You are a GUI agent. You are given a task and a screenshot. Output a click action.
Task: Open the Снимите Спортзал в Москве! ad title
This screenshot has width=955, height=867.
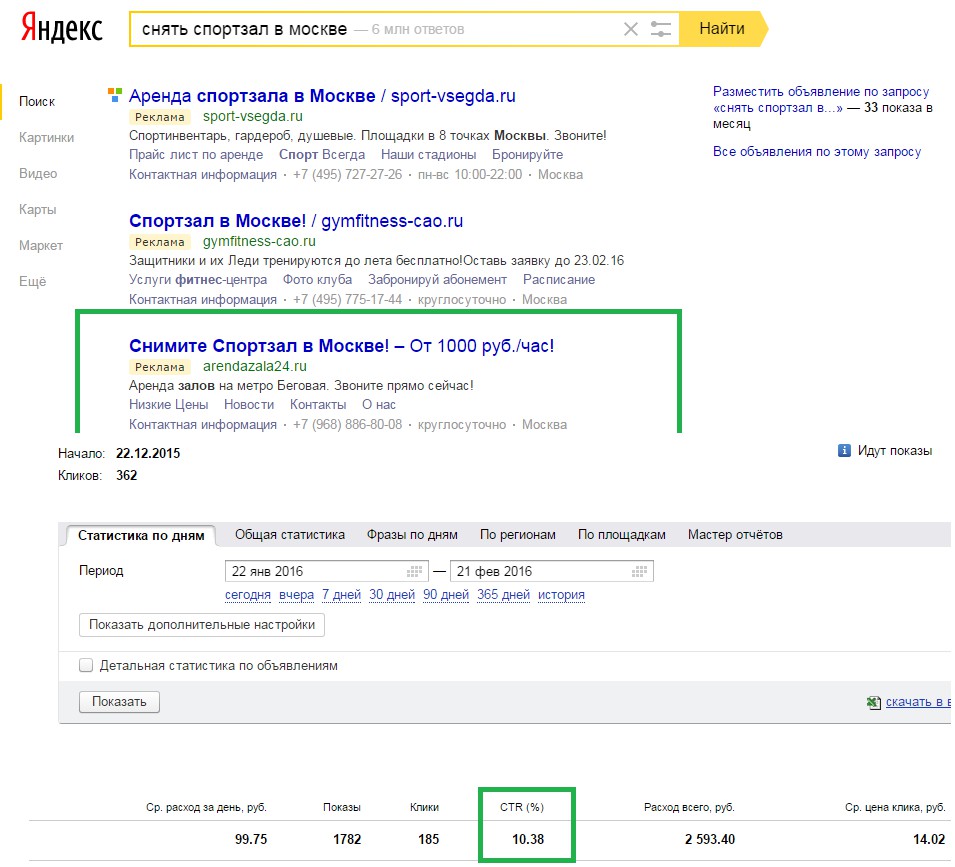point(342,346)
